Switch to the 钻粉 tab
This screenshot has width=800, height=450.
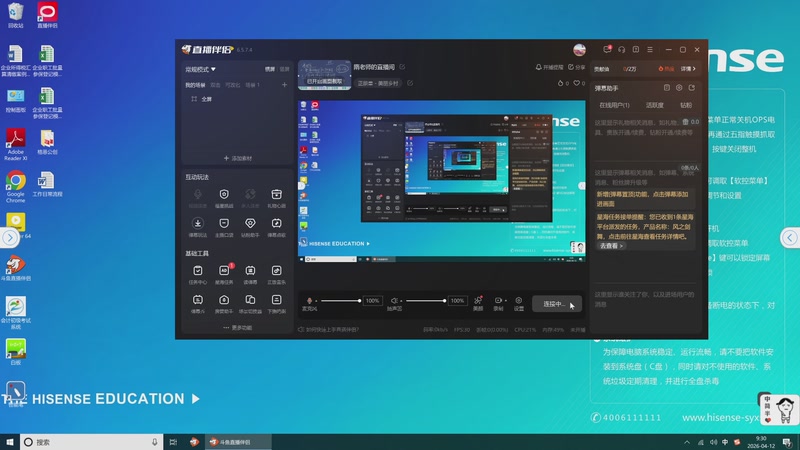(x=686, y=105)
